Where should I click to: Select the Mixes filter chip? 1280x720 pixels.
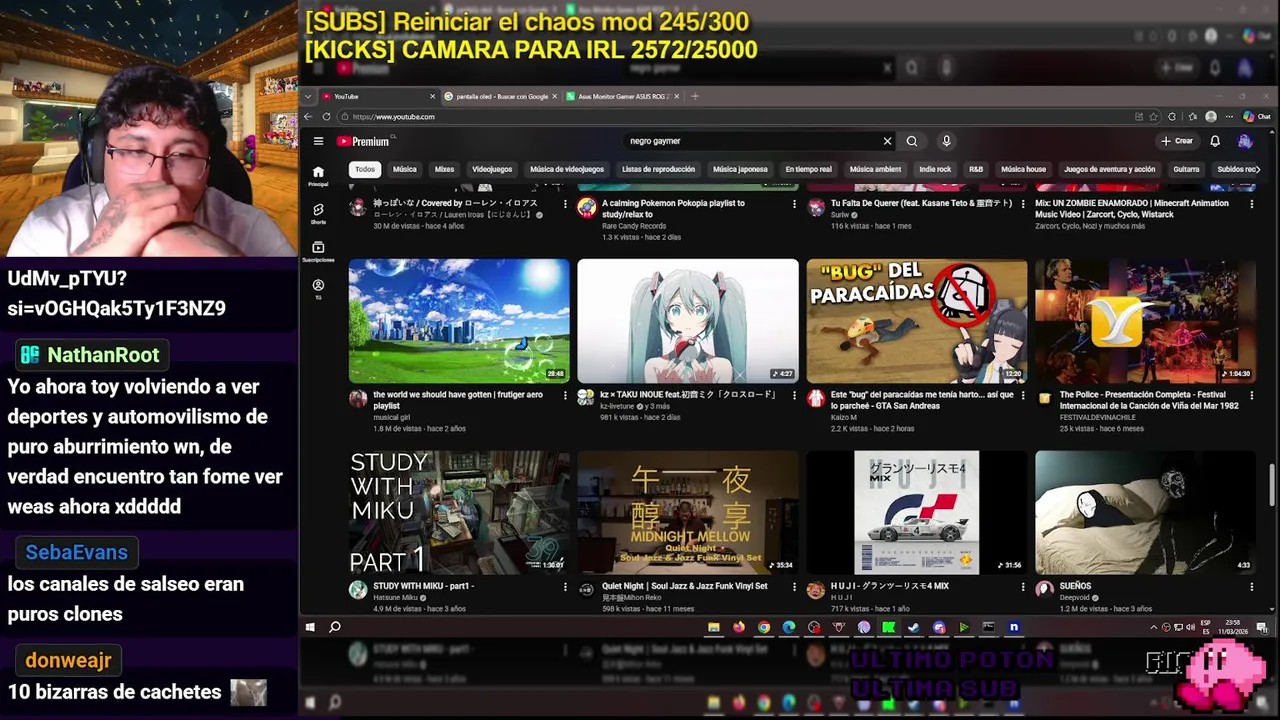(445, 169)
